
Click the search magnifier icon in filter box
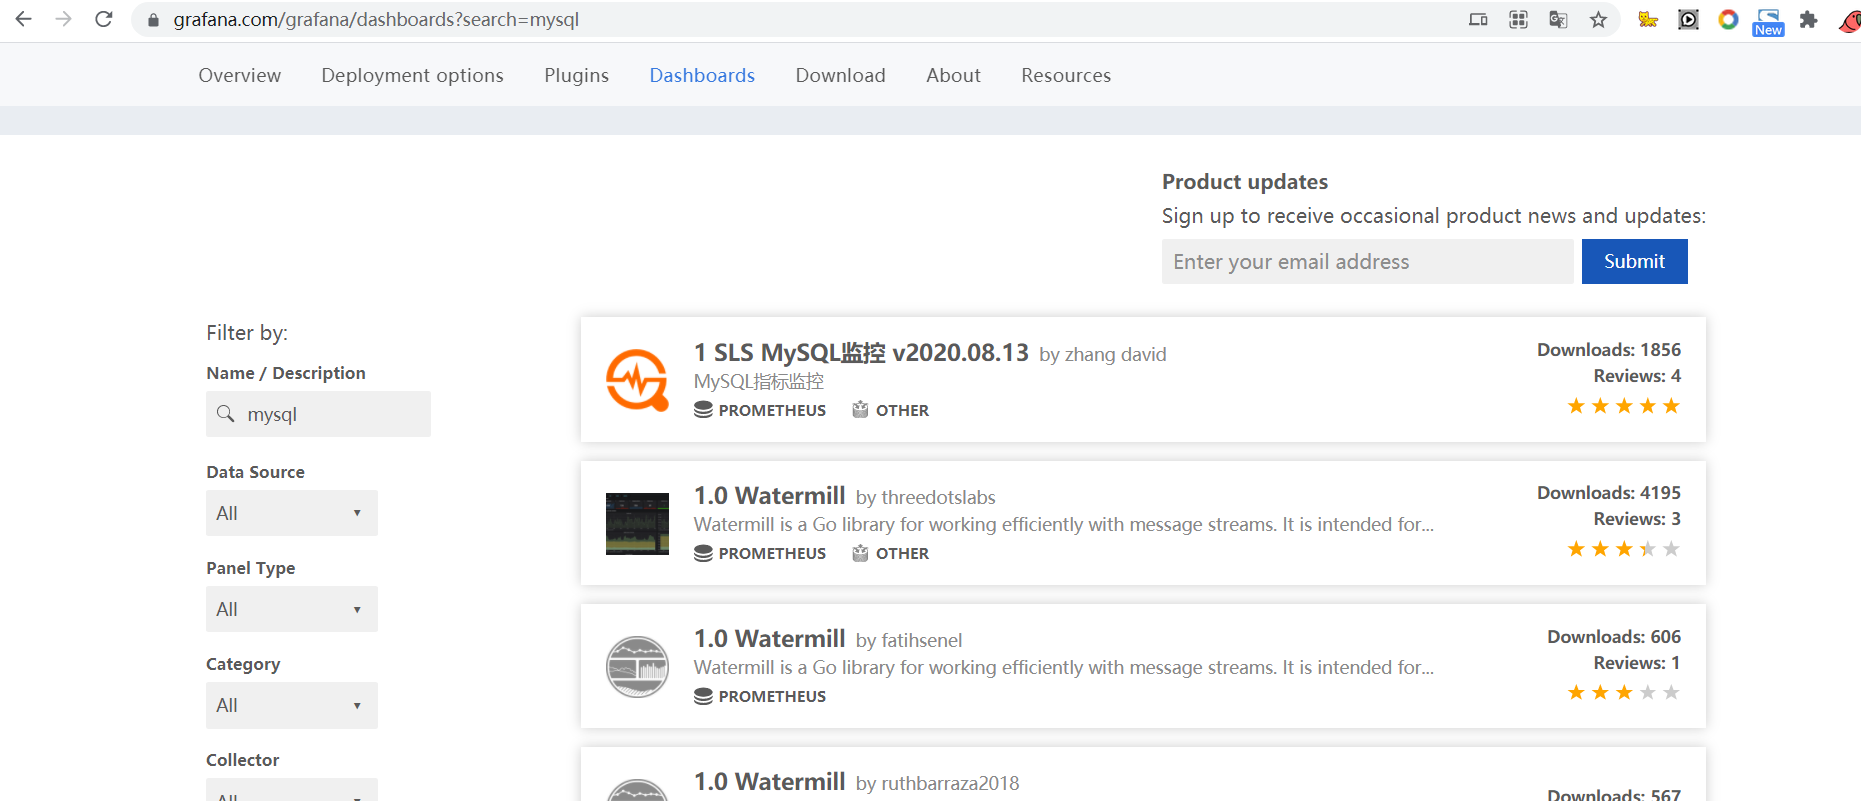226,414
